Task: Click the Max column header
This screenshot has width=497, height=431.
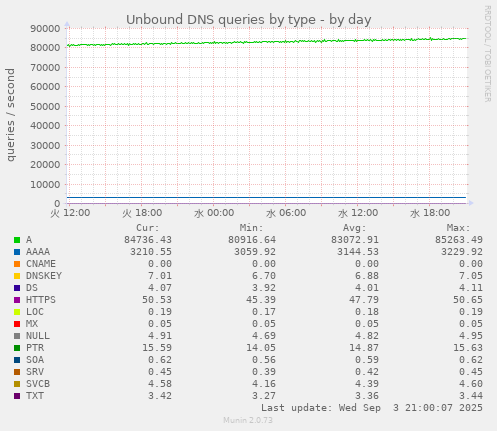Action: (x=458, y=228)
